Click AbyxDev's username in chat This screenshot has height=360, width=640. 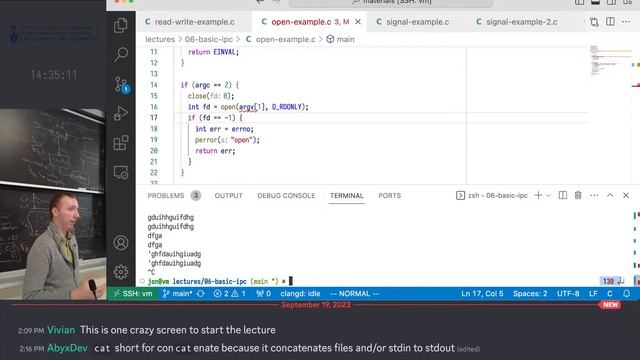tap(67, 348)
